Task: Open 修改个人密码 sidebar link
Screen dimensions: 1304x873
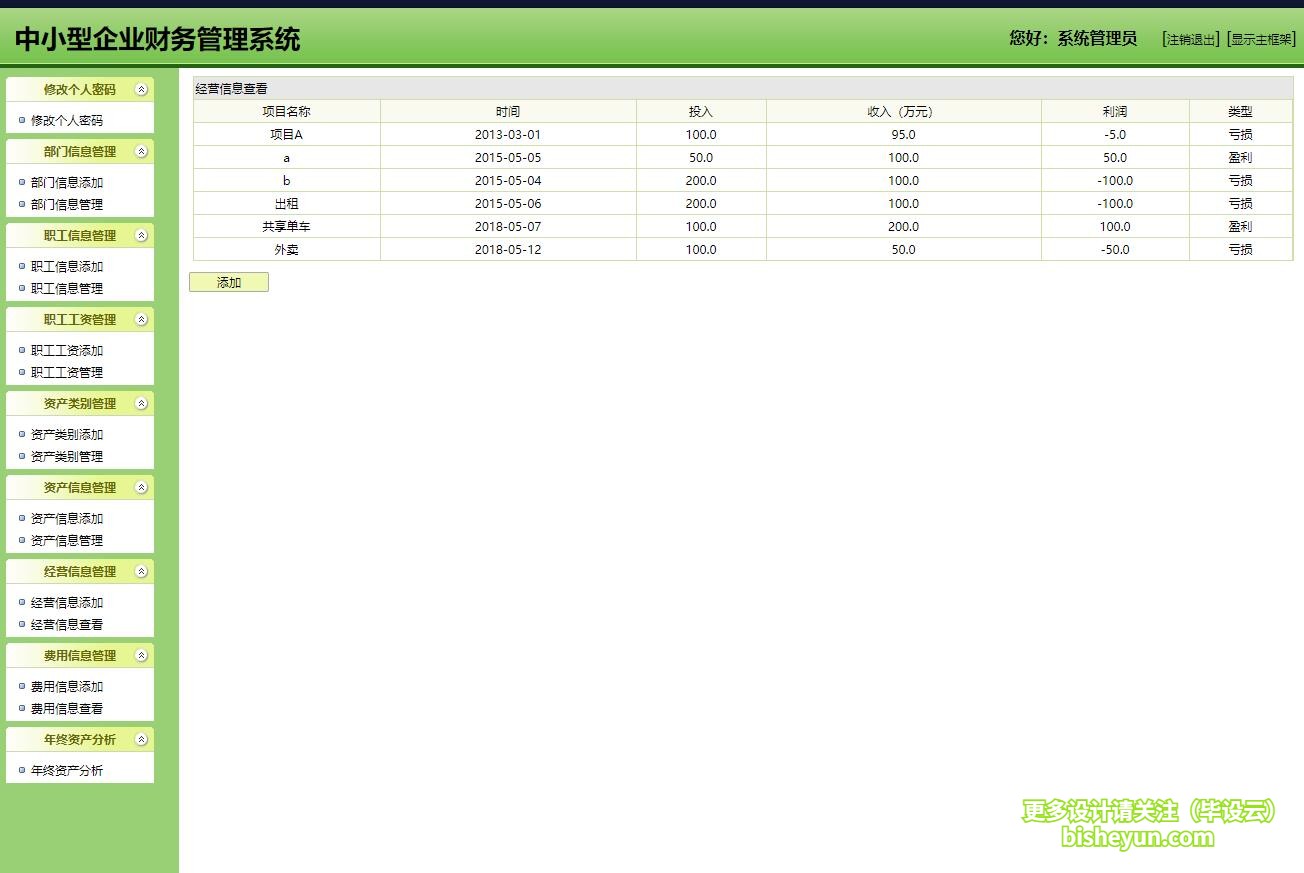Action: [67, 120]
